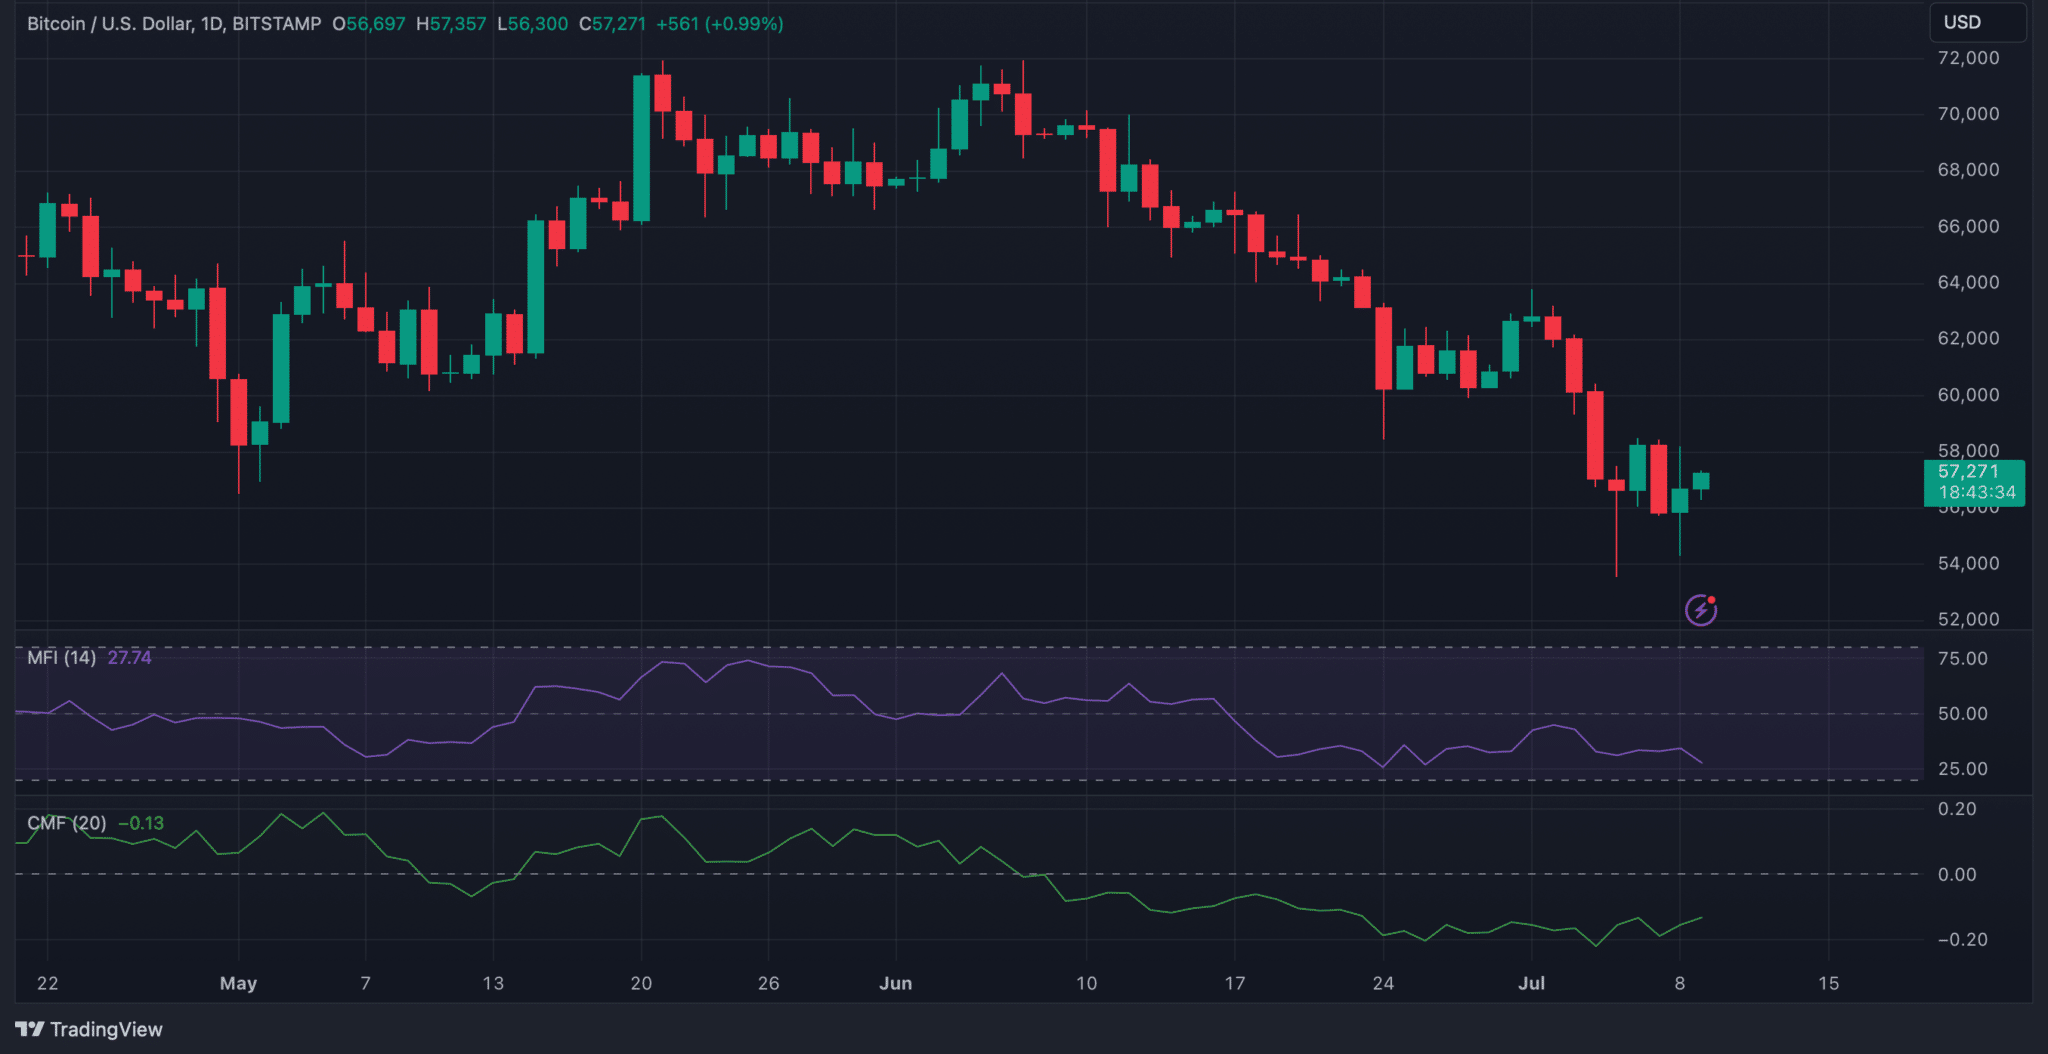Click the 50.00 MFI axis label
Image resolution: width=2048 pixels, height=1054 pixels.
1962,714
